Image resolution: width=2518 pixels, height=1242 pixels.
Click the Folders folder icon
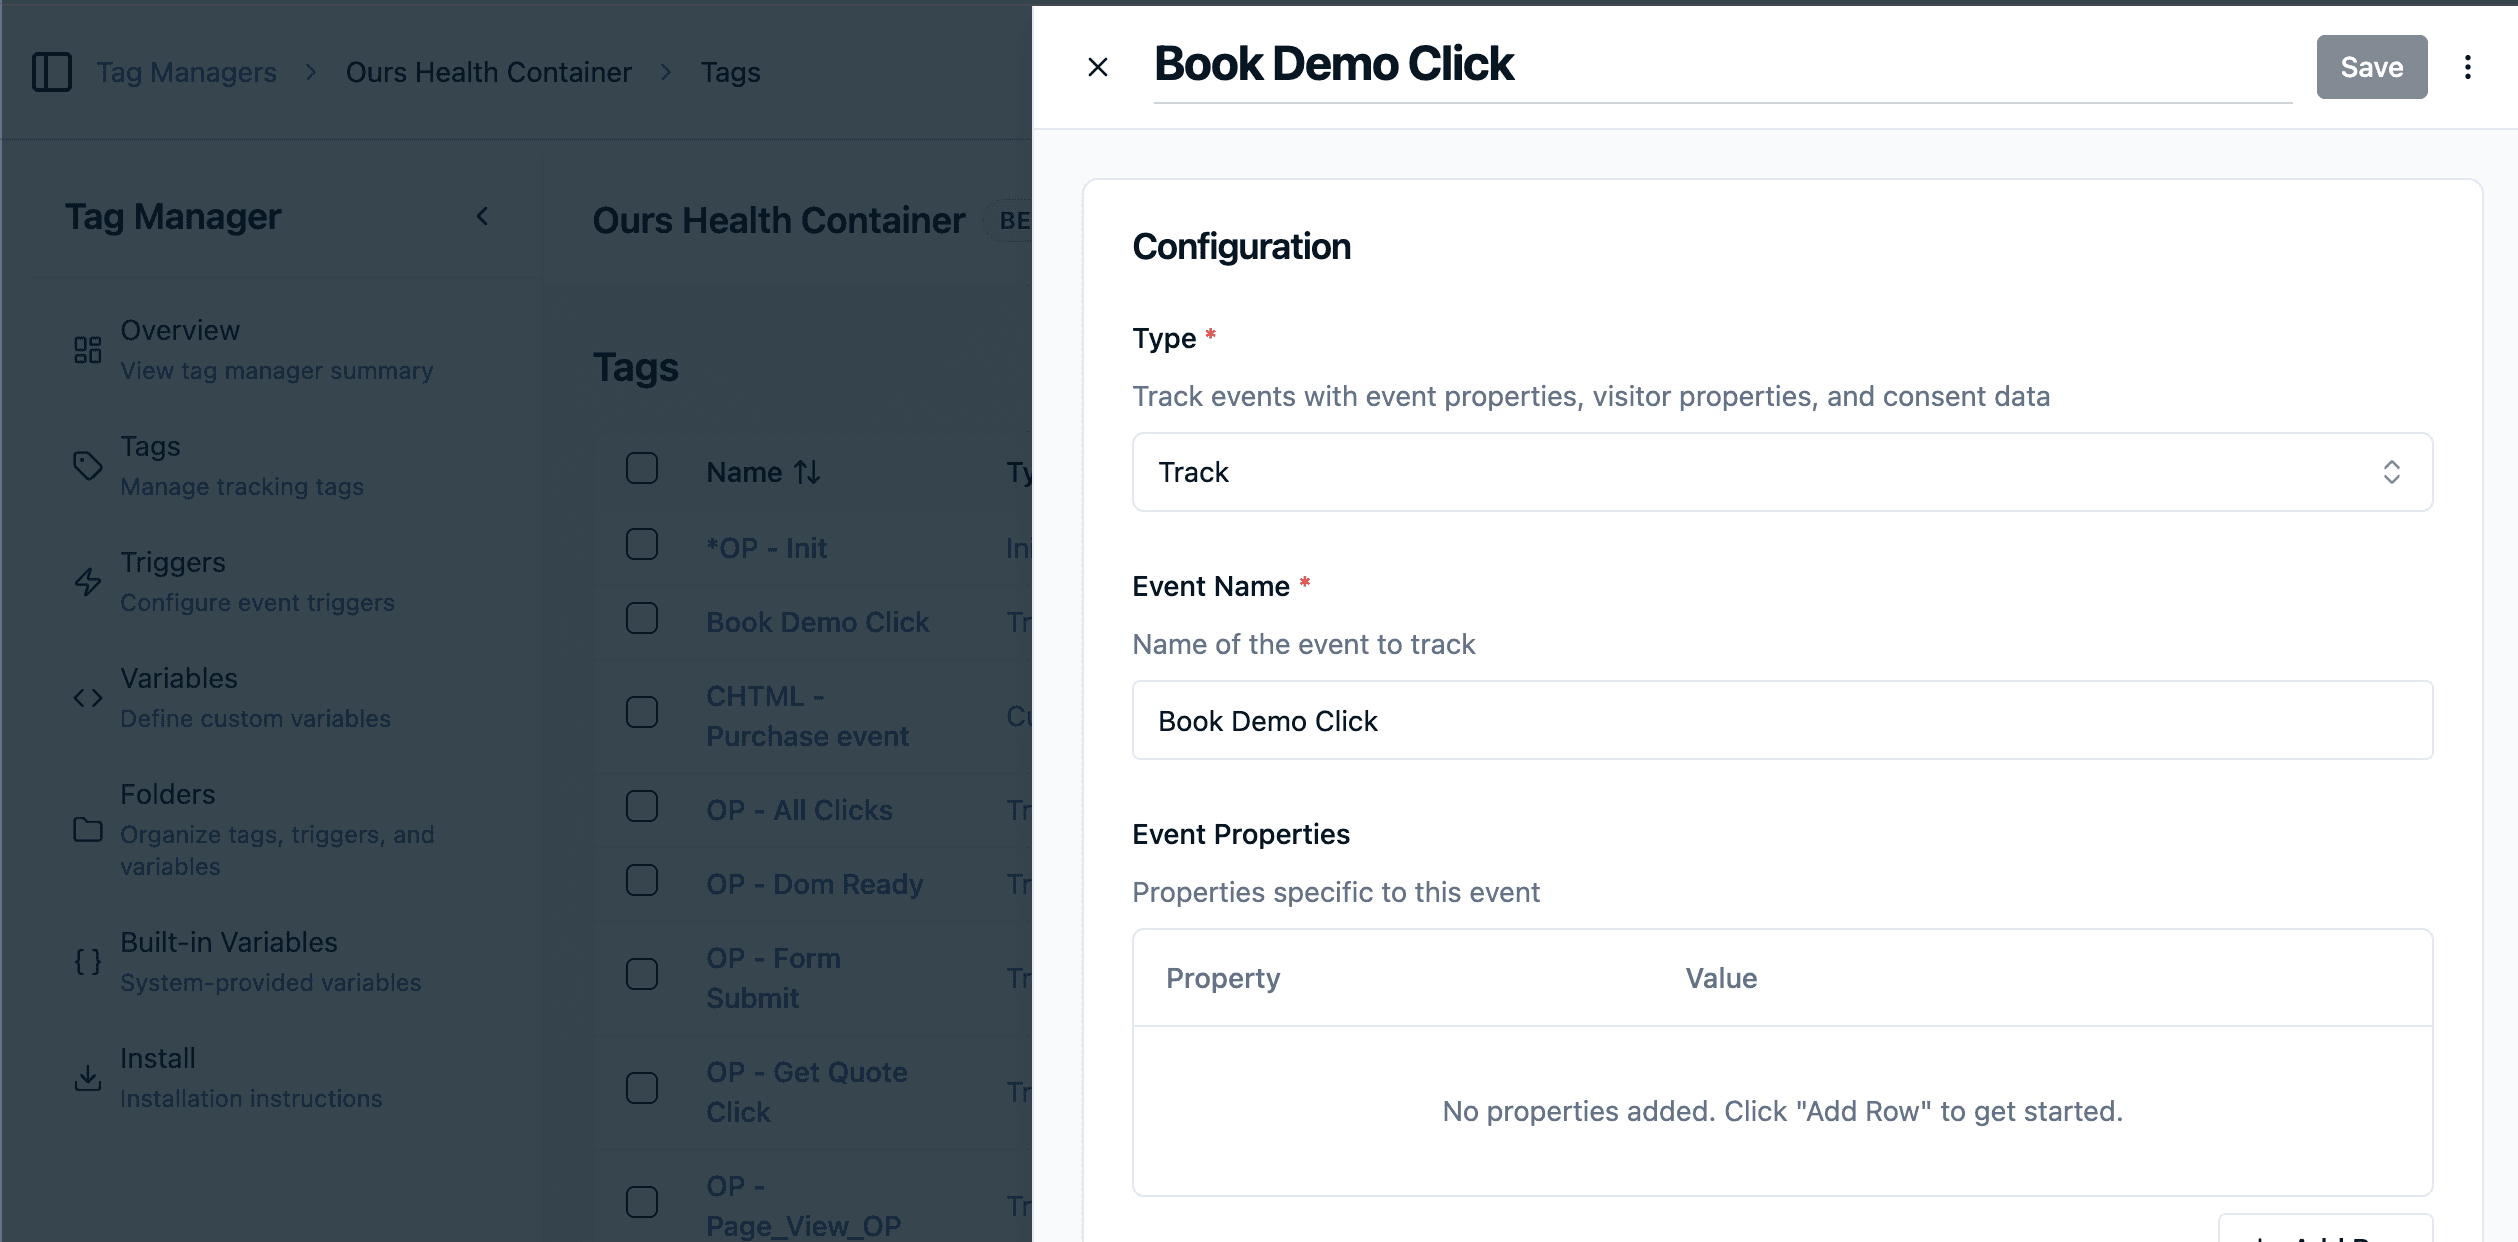click(x=88, y=830)
